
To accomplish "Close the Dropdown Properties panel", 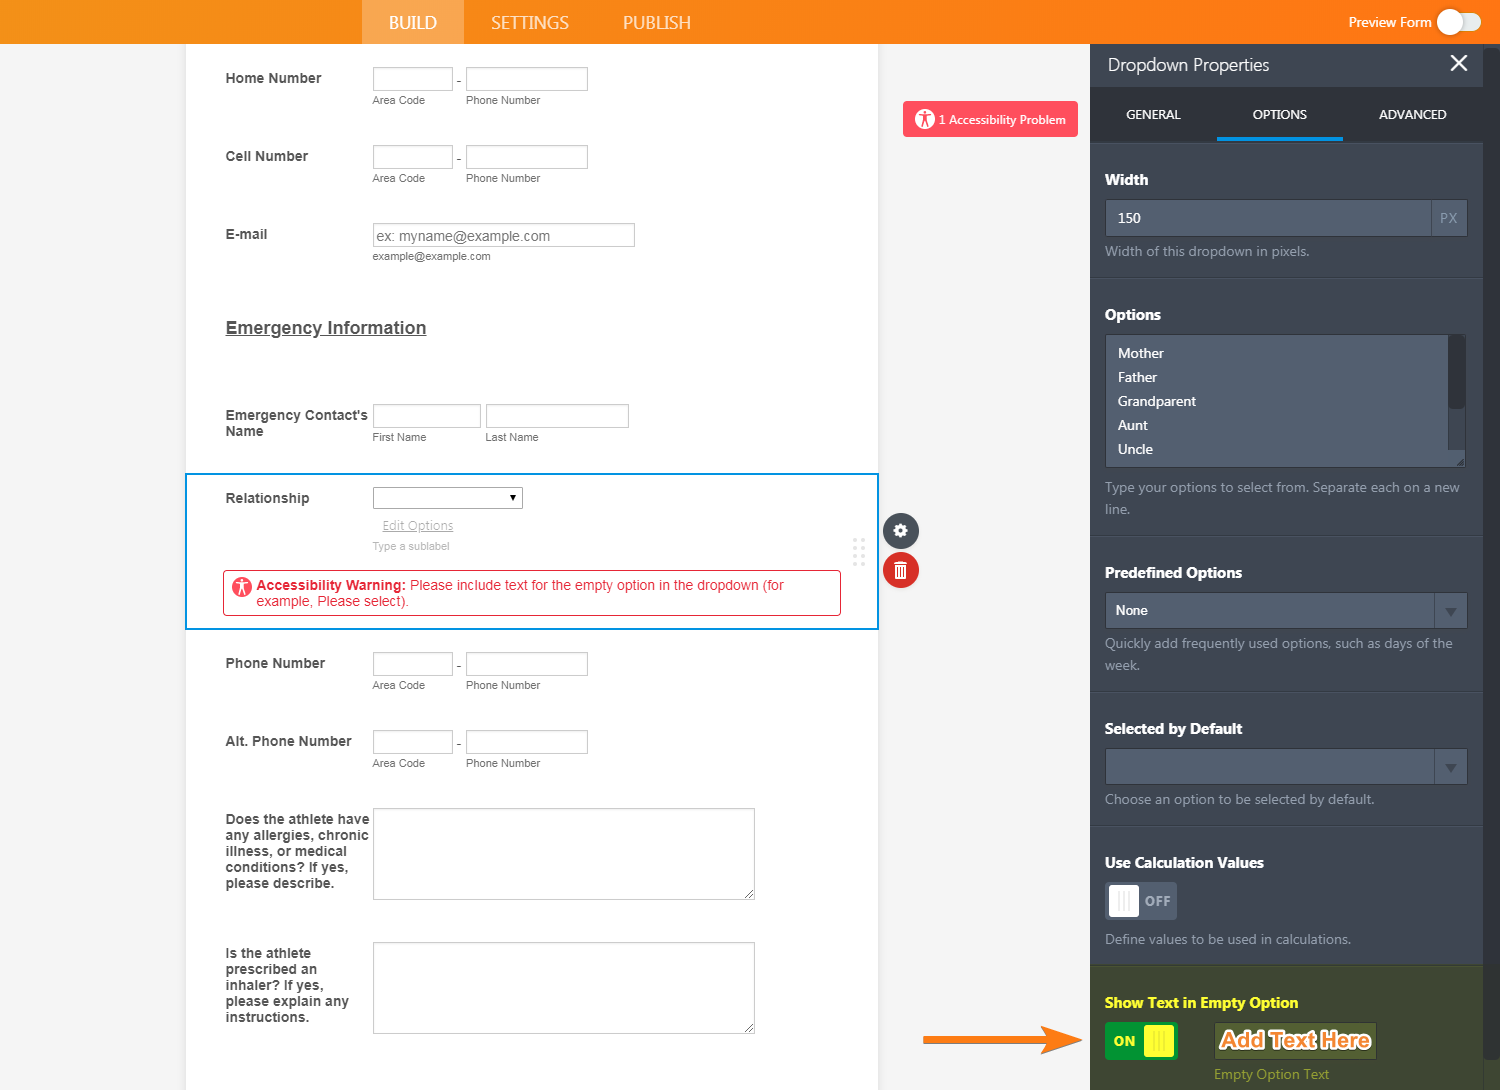I will pos(1459,64).
